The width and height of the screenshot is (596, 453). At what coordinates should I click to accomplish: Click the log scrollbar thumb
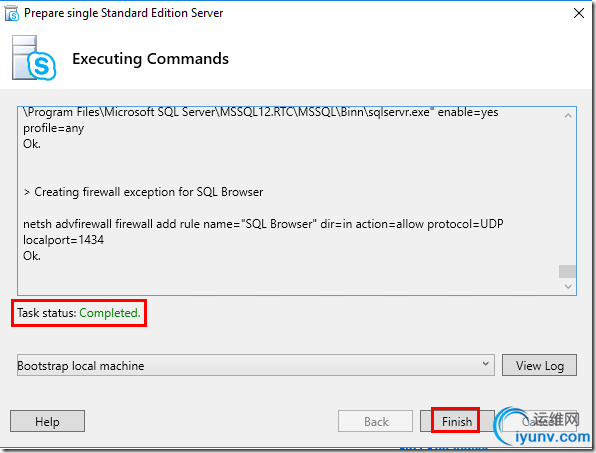click(x=567, y=271)
